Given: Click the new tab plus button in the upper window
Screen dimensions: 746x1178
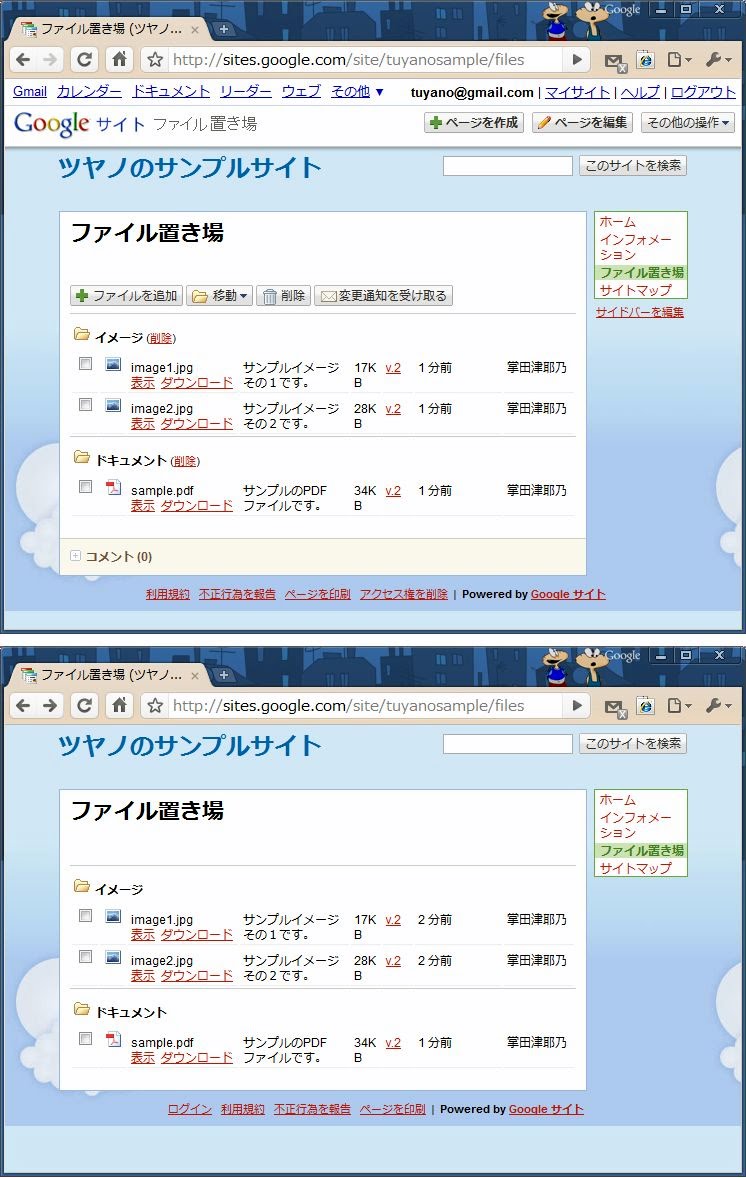Looking at the screenshot, I should tap(223, 29).
